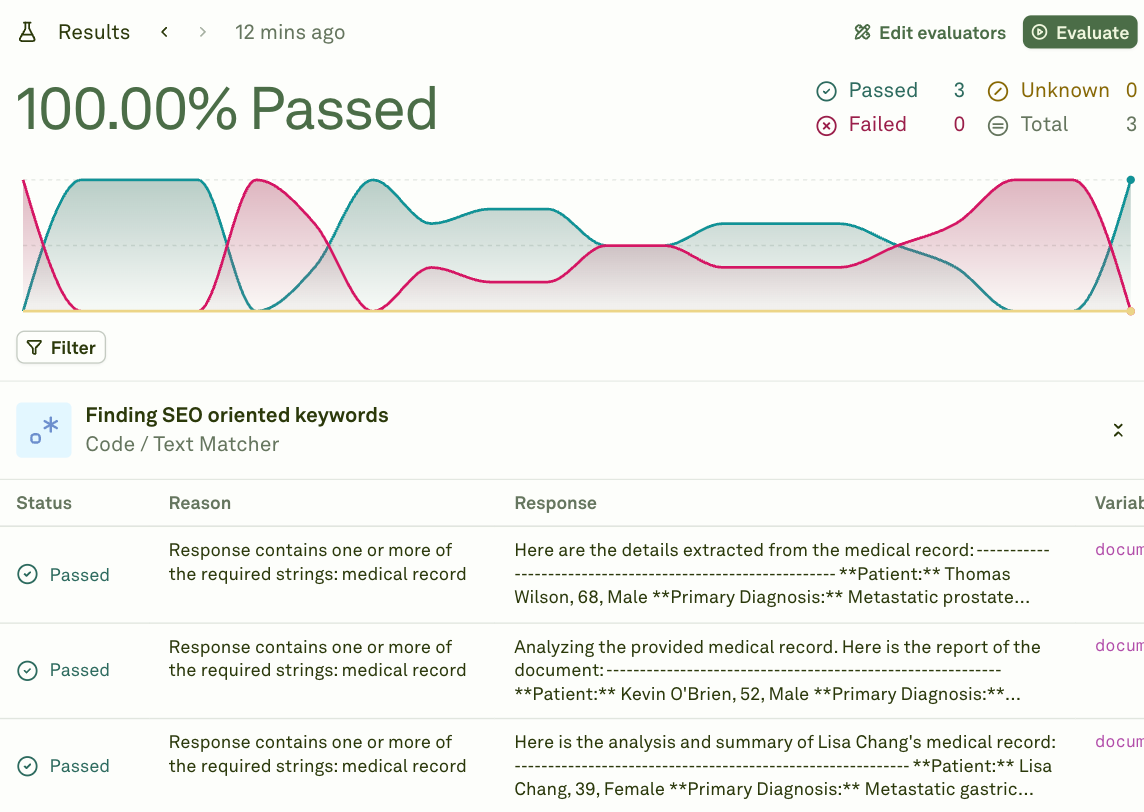Click the scissors icon next to Edit evaluators
The width and height of the screenshot is (1144, 812).
pyautogui.click(x=861, y=32)
